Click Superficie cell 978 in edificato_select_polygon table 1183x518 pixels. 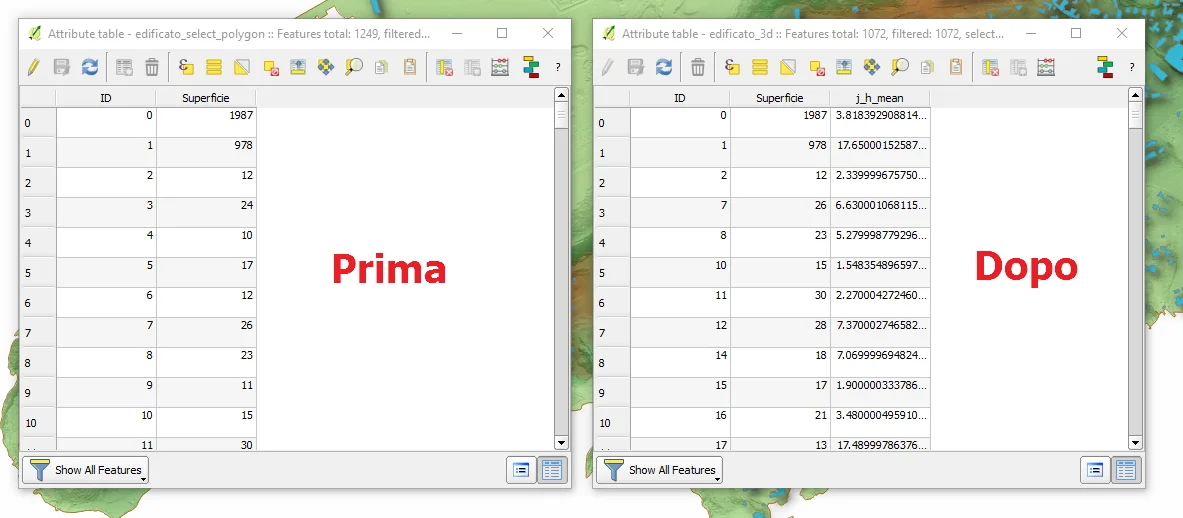206,152
